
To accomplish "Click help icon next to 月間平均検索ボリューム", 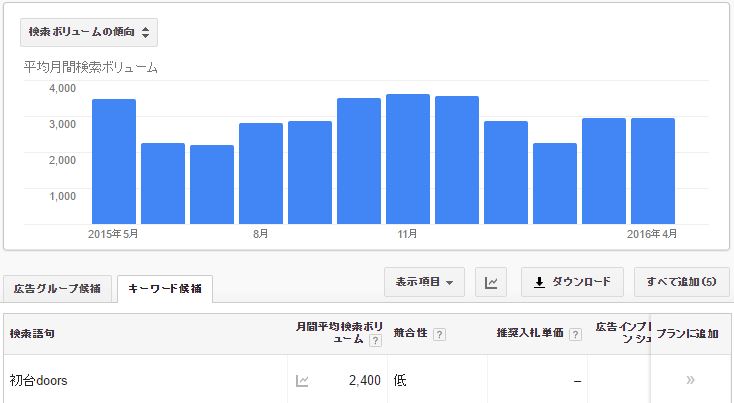I will click(375, 341).
